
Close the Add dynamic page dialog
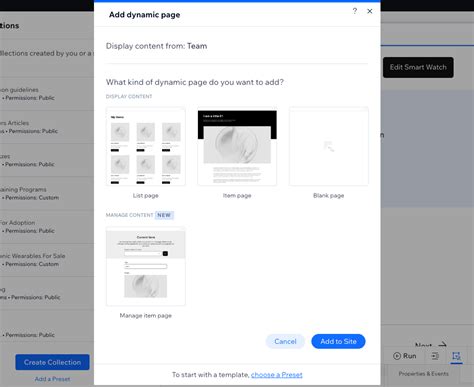370,11
